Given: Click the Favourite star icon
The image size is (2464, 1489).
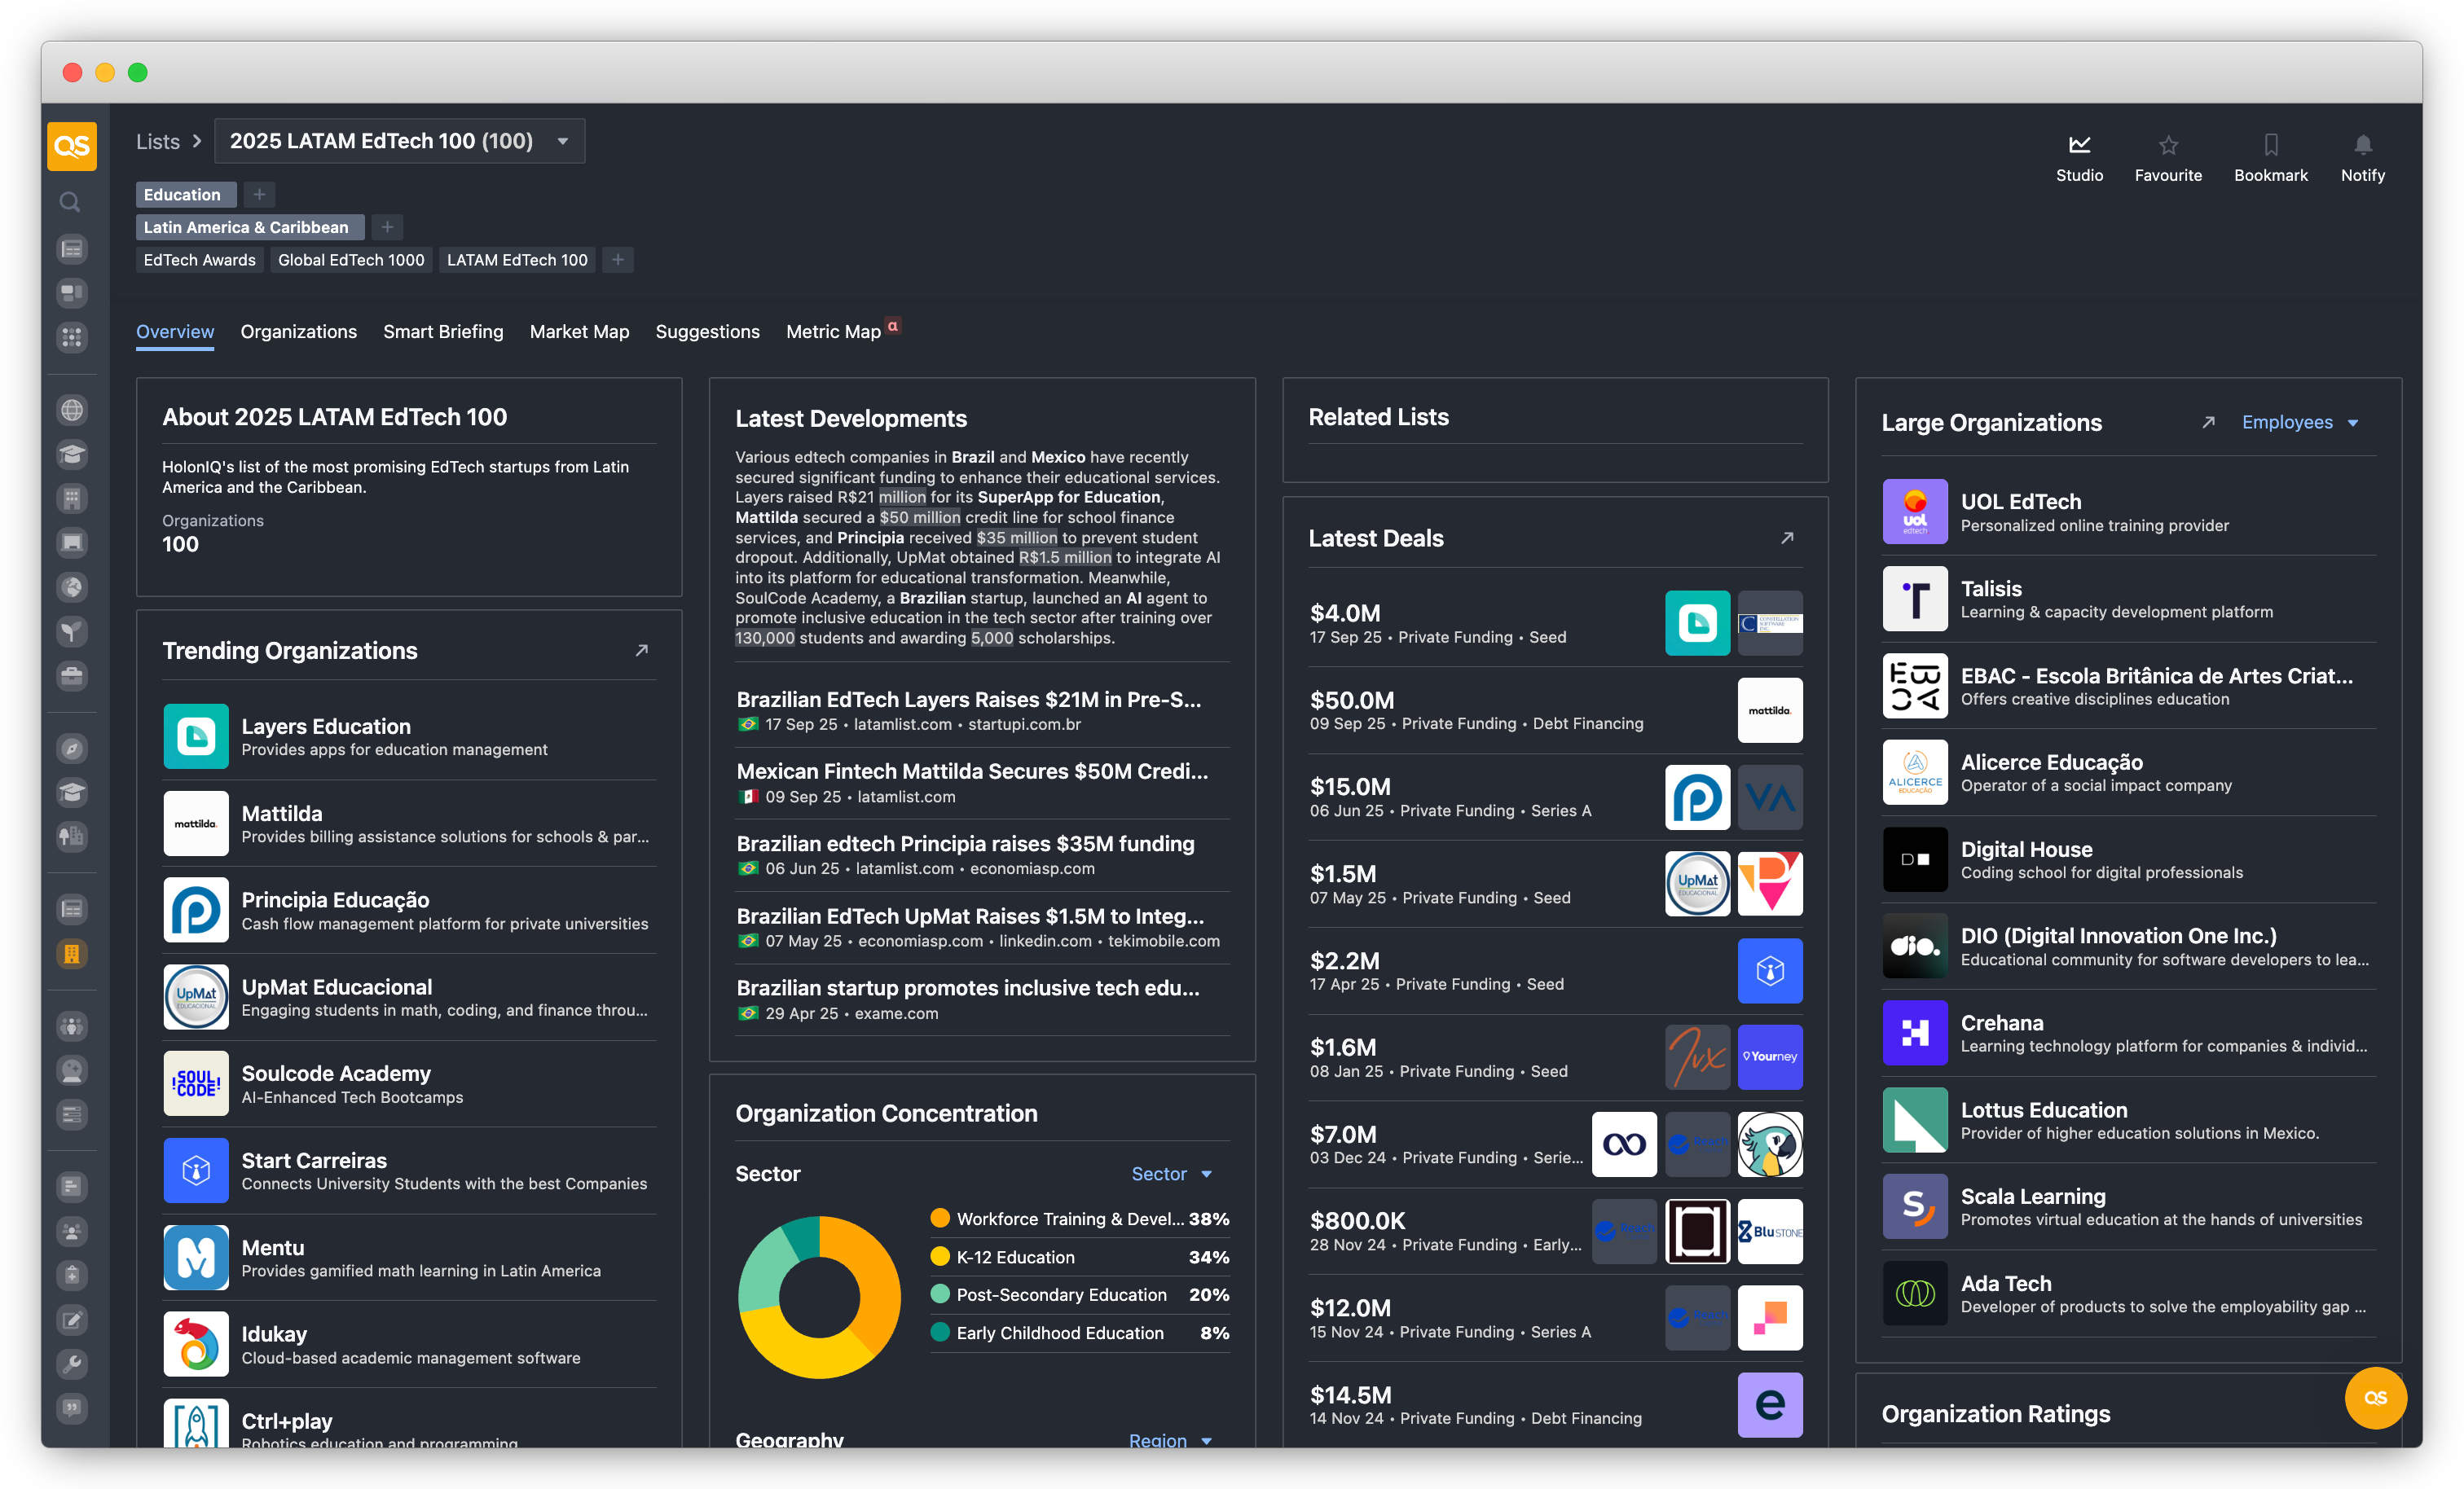Looking at the screenshot, I should click(2167, 145).
